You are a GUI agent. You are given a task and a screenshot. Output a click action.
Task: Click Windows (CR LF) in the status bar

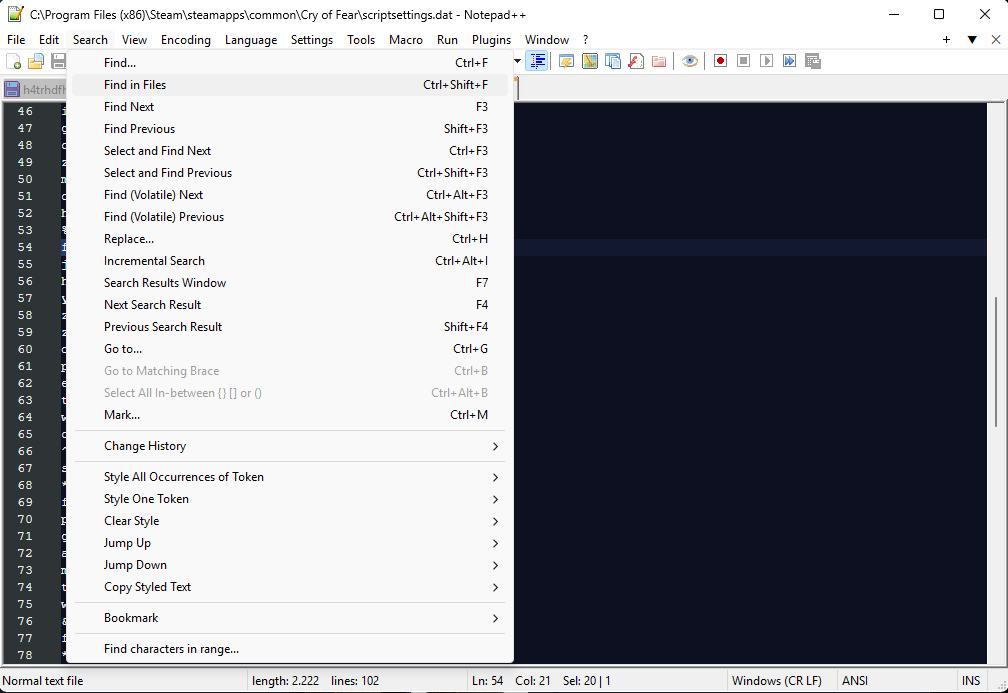point(777,681)
